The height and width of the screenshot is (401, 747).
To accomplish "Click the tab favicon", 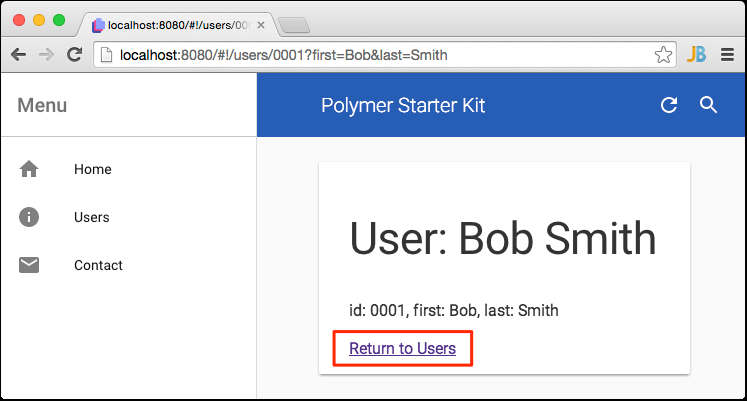I will click(x=98, y=25).
